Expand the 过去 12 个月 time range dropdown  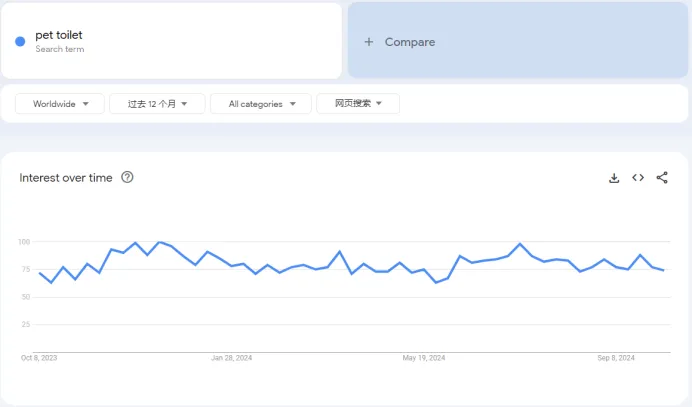(x=157, y=104)
